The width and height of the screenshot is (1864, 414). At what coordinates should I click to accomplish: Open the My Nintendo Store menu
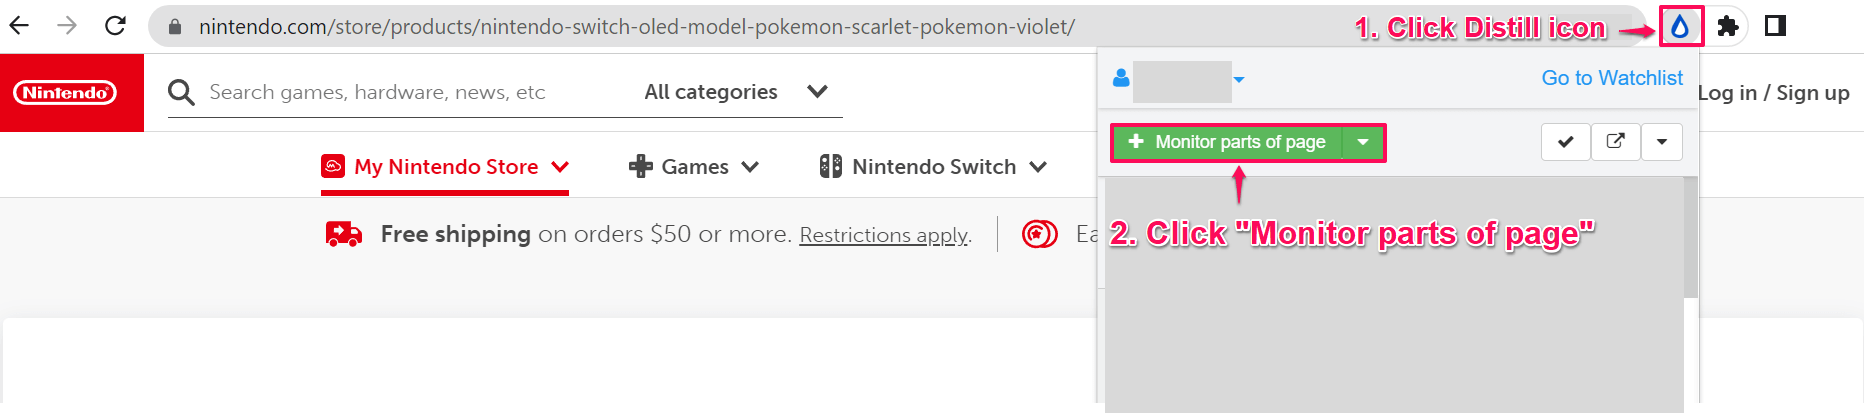coord(445,167)
